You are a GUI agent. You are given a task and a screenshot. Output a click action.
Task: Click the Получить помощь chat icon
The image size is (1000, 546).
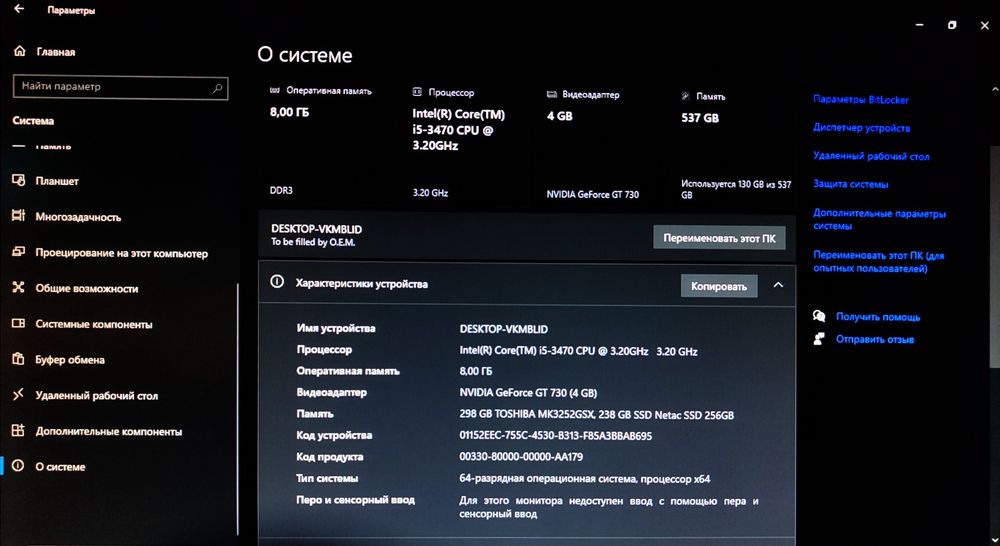(x=820, y=316)
